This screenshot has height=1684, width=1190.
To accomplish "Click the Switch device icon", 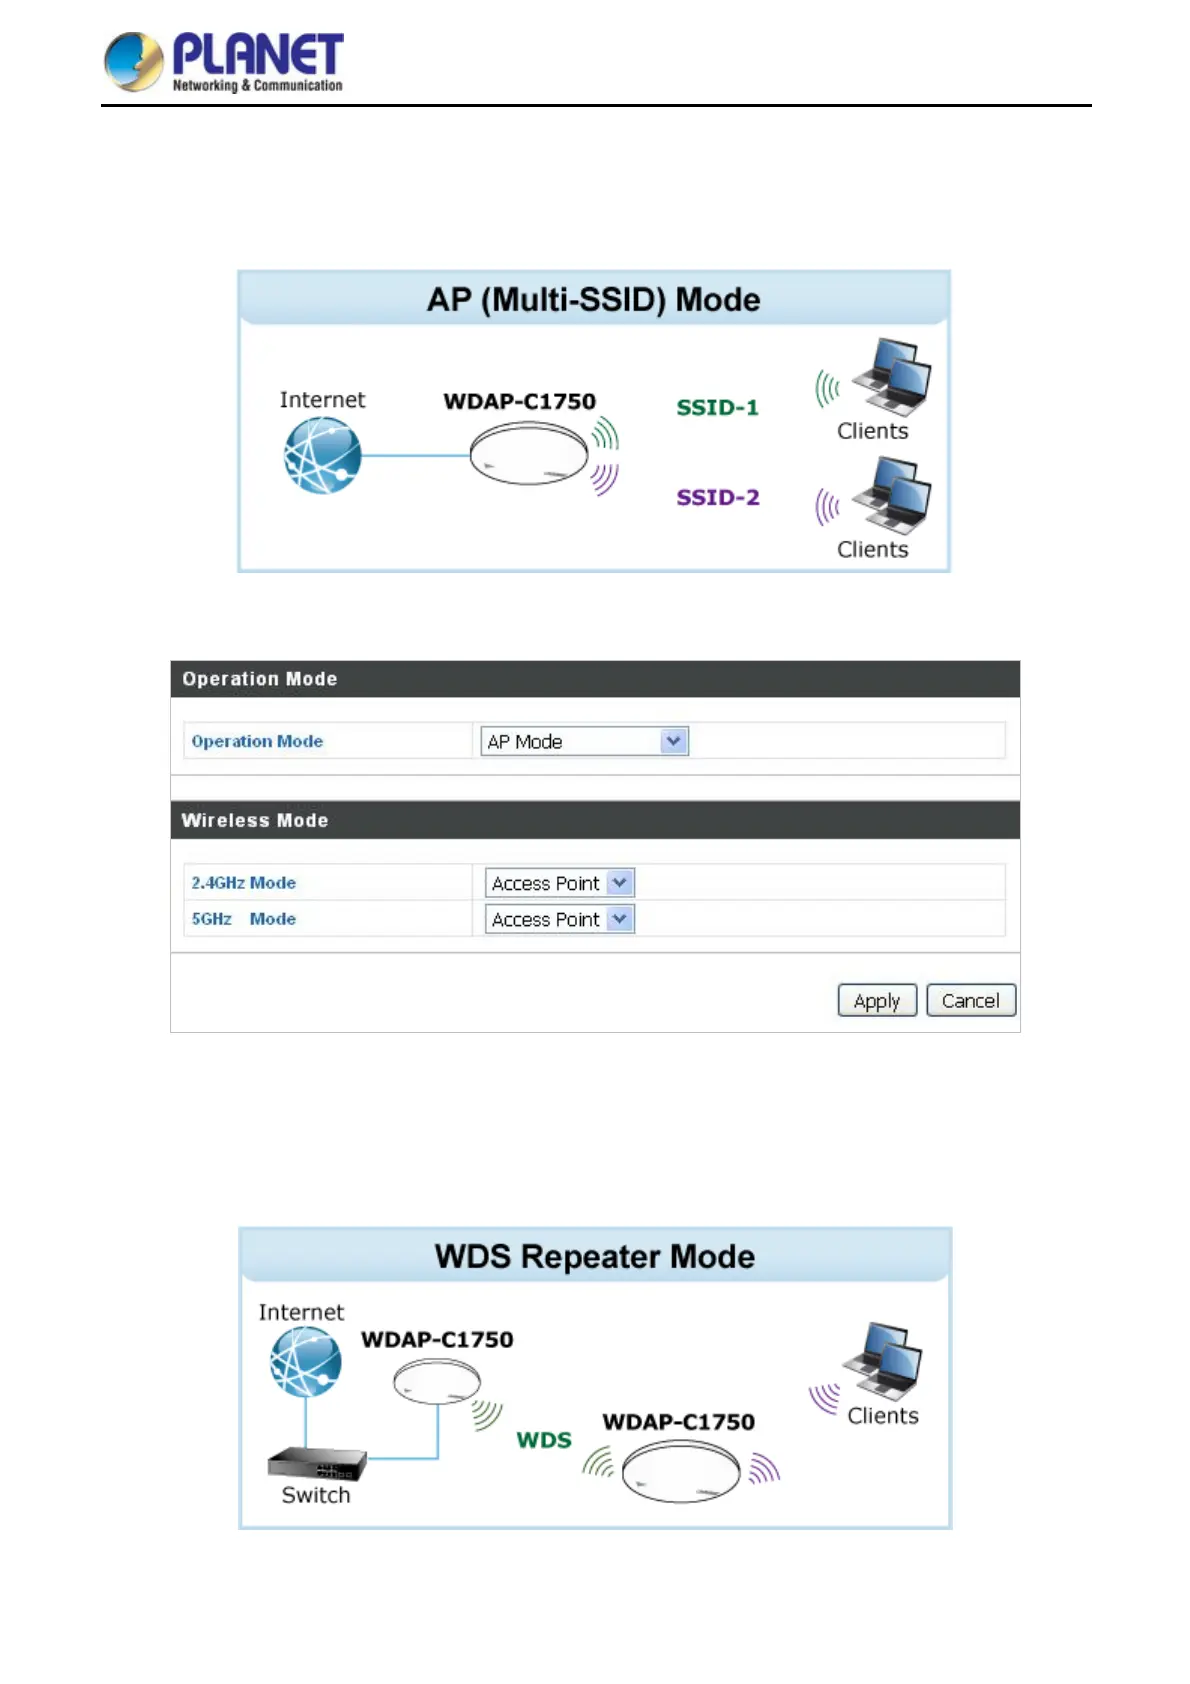I will pyautogui.click(x=317, y=1465).
